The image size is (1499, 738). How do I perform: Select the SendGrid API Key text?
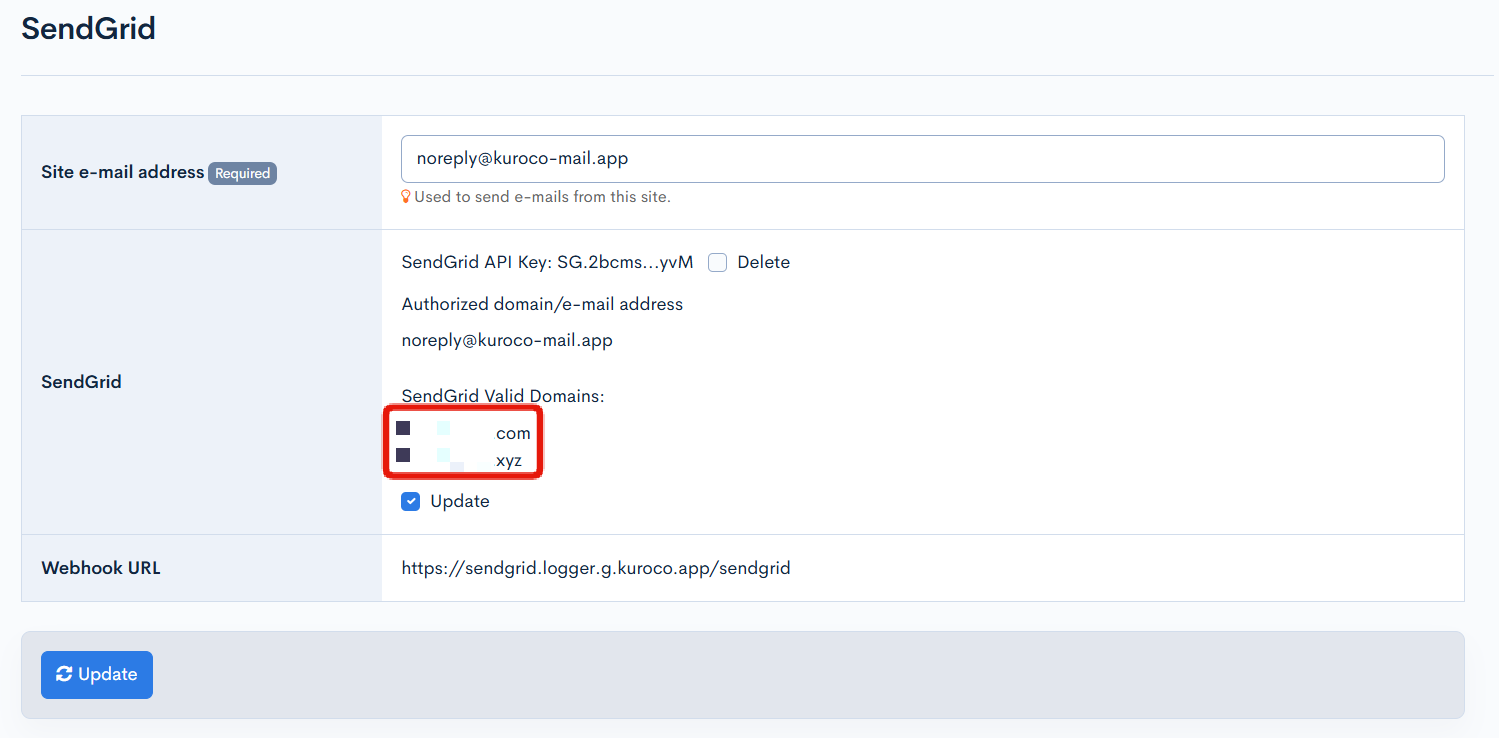tap(547, 263)
